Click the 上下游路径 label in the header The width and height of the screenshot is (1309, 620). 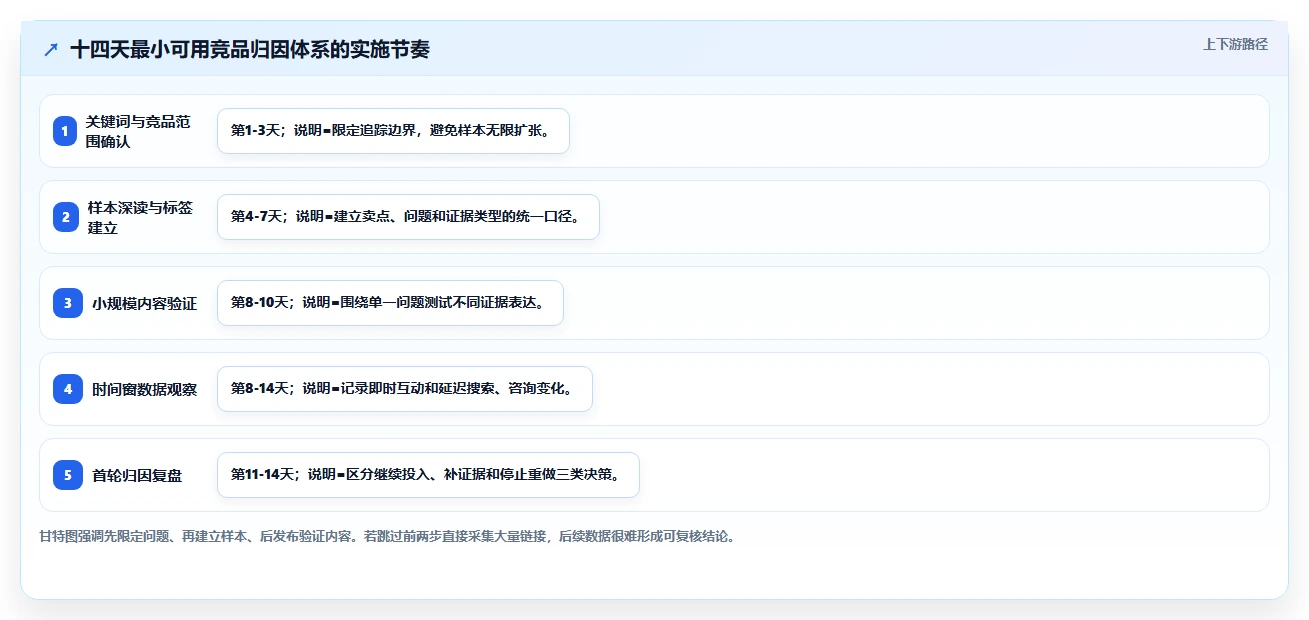(1235, 44)
